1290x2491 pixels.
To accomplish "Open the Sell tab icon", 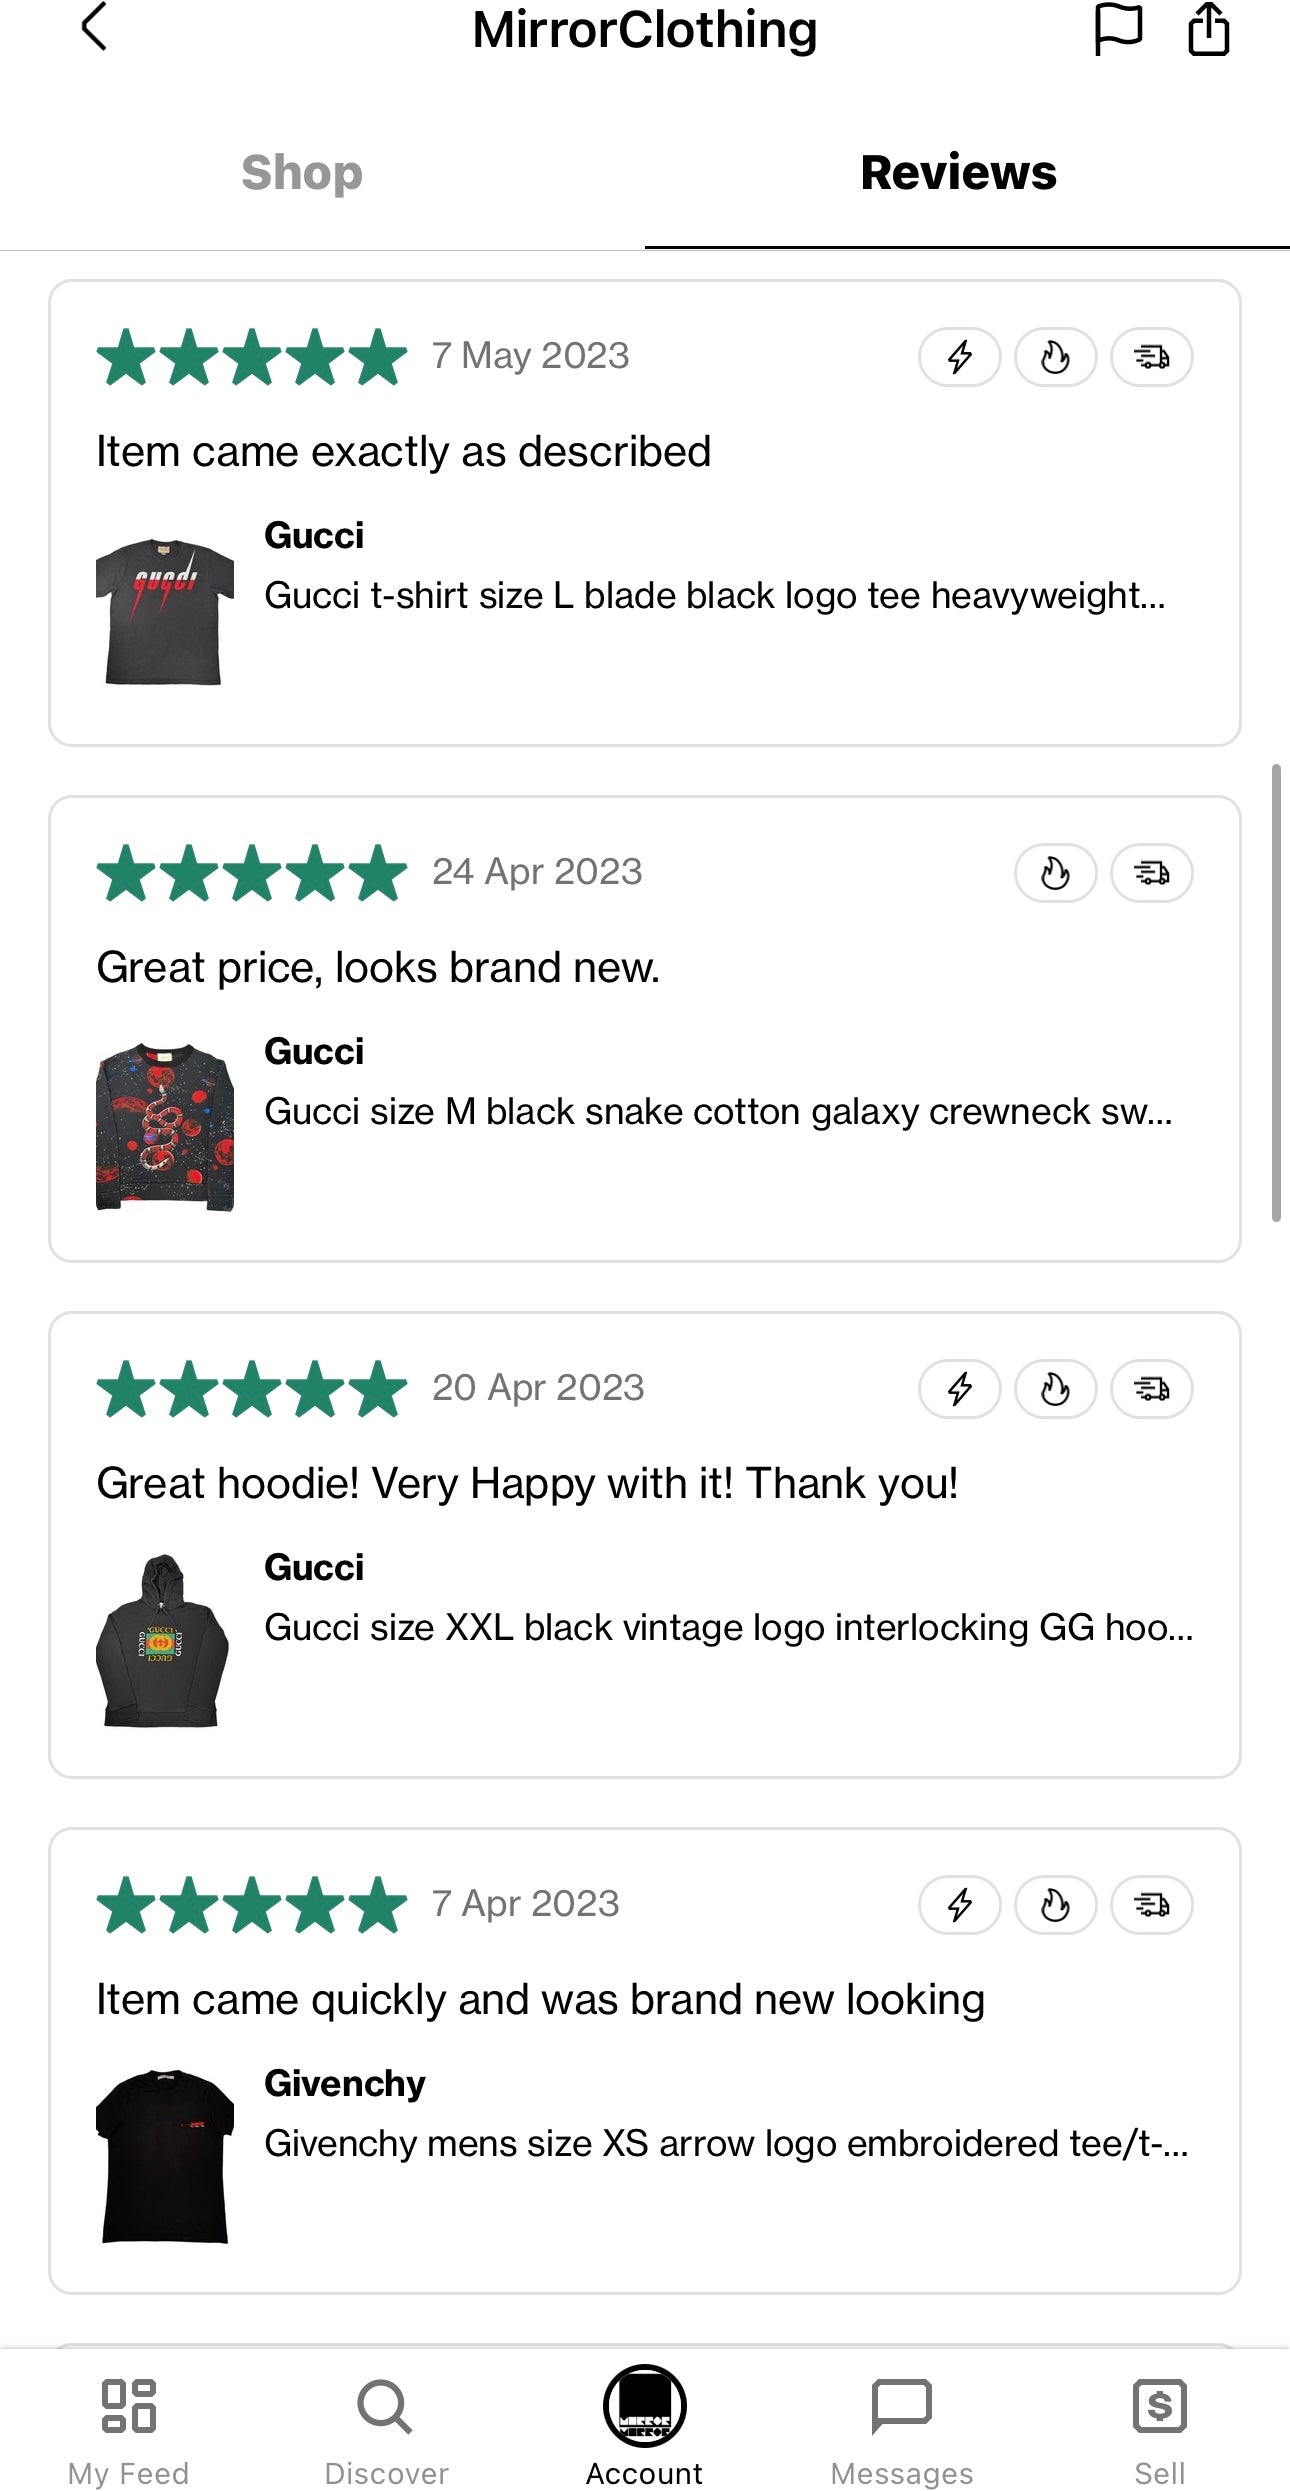I will coord(1159,2406).
